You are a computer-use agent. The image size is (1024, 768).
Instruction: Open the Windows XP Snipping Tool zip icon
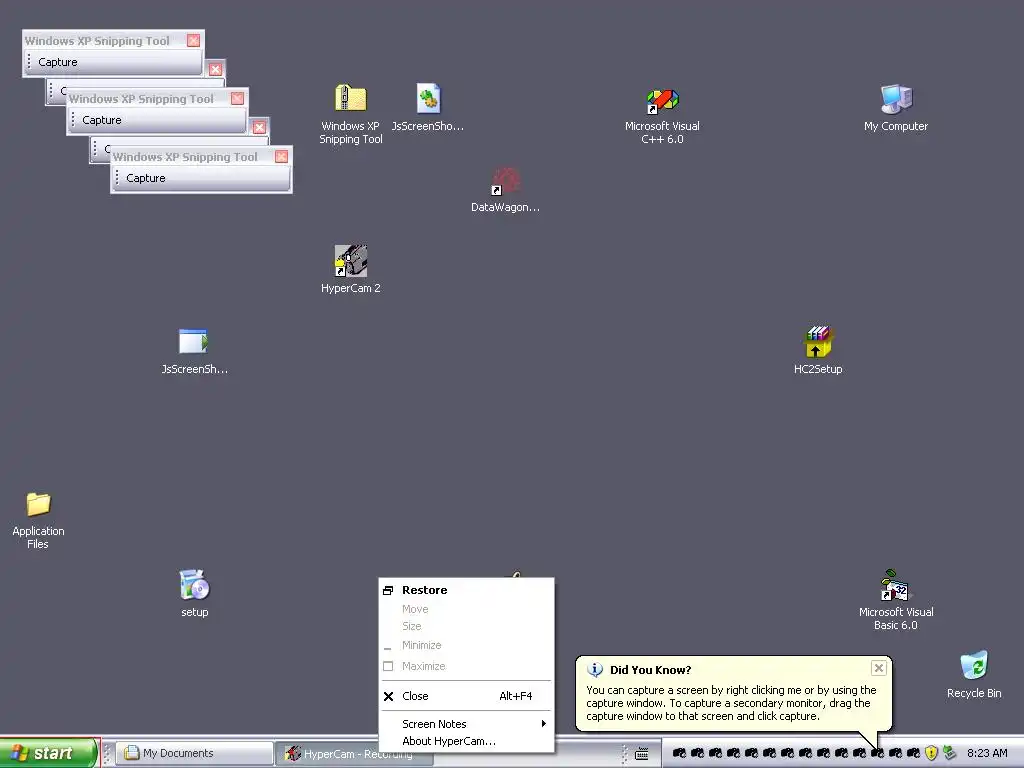pyautogui.click(x=351, y=99)
